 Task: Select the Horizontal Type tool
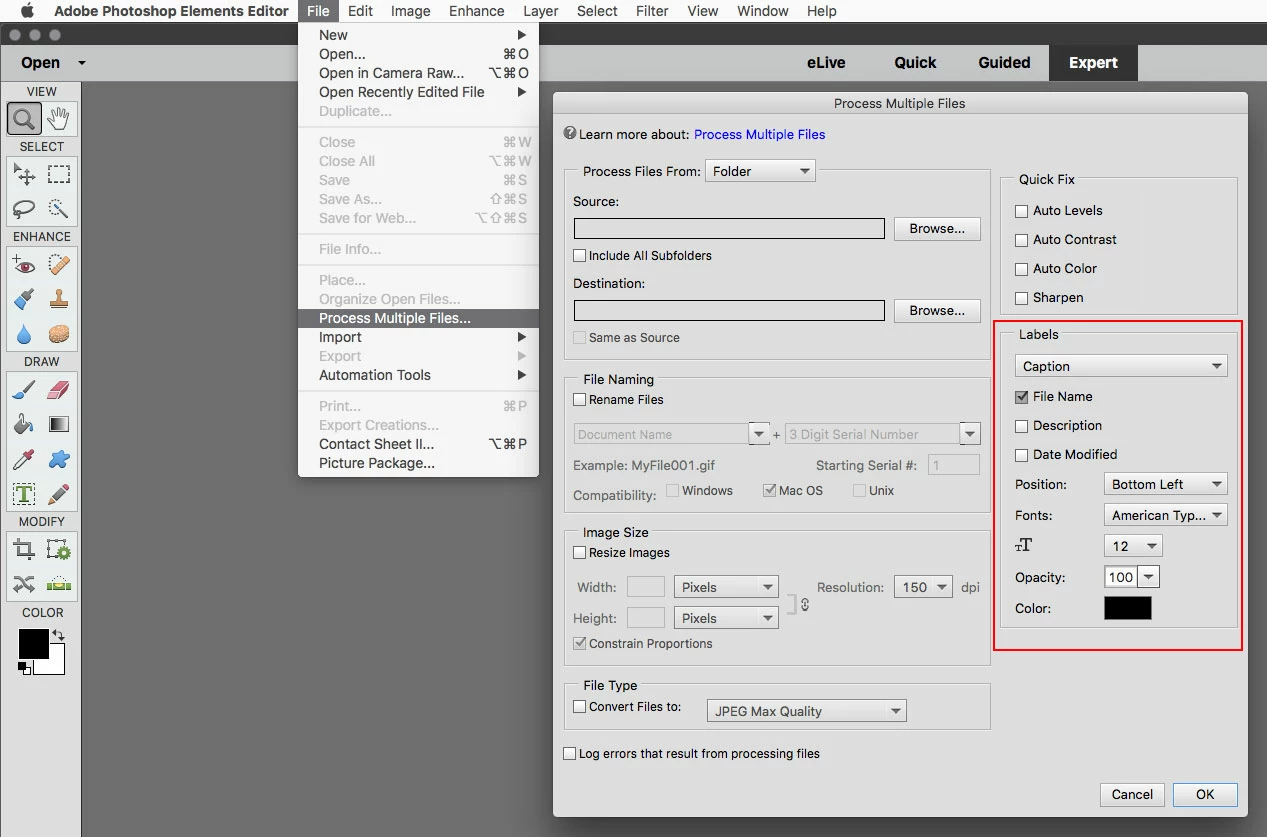coord(24,494)
